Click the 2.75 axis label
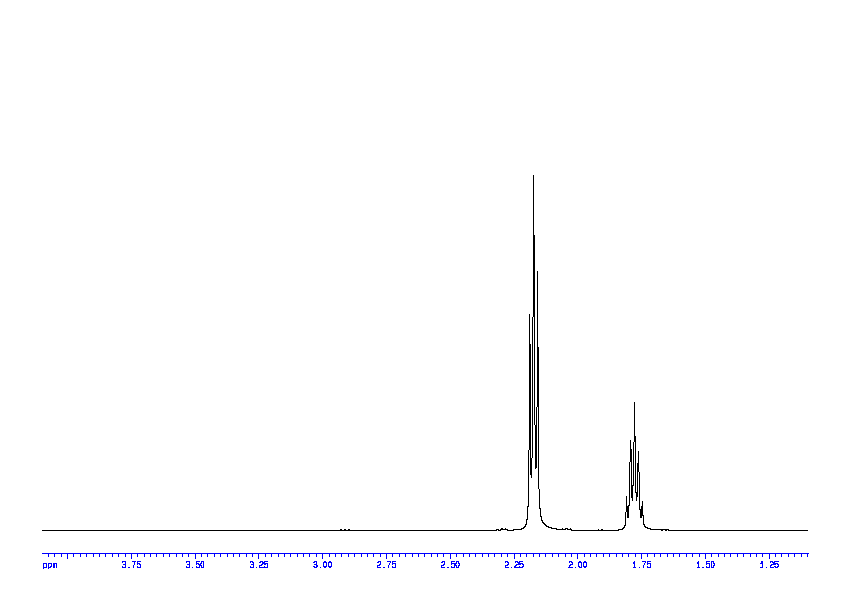The height and width of the screenshot is (596, 842). [386, 565]
